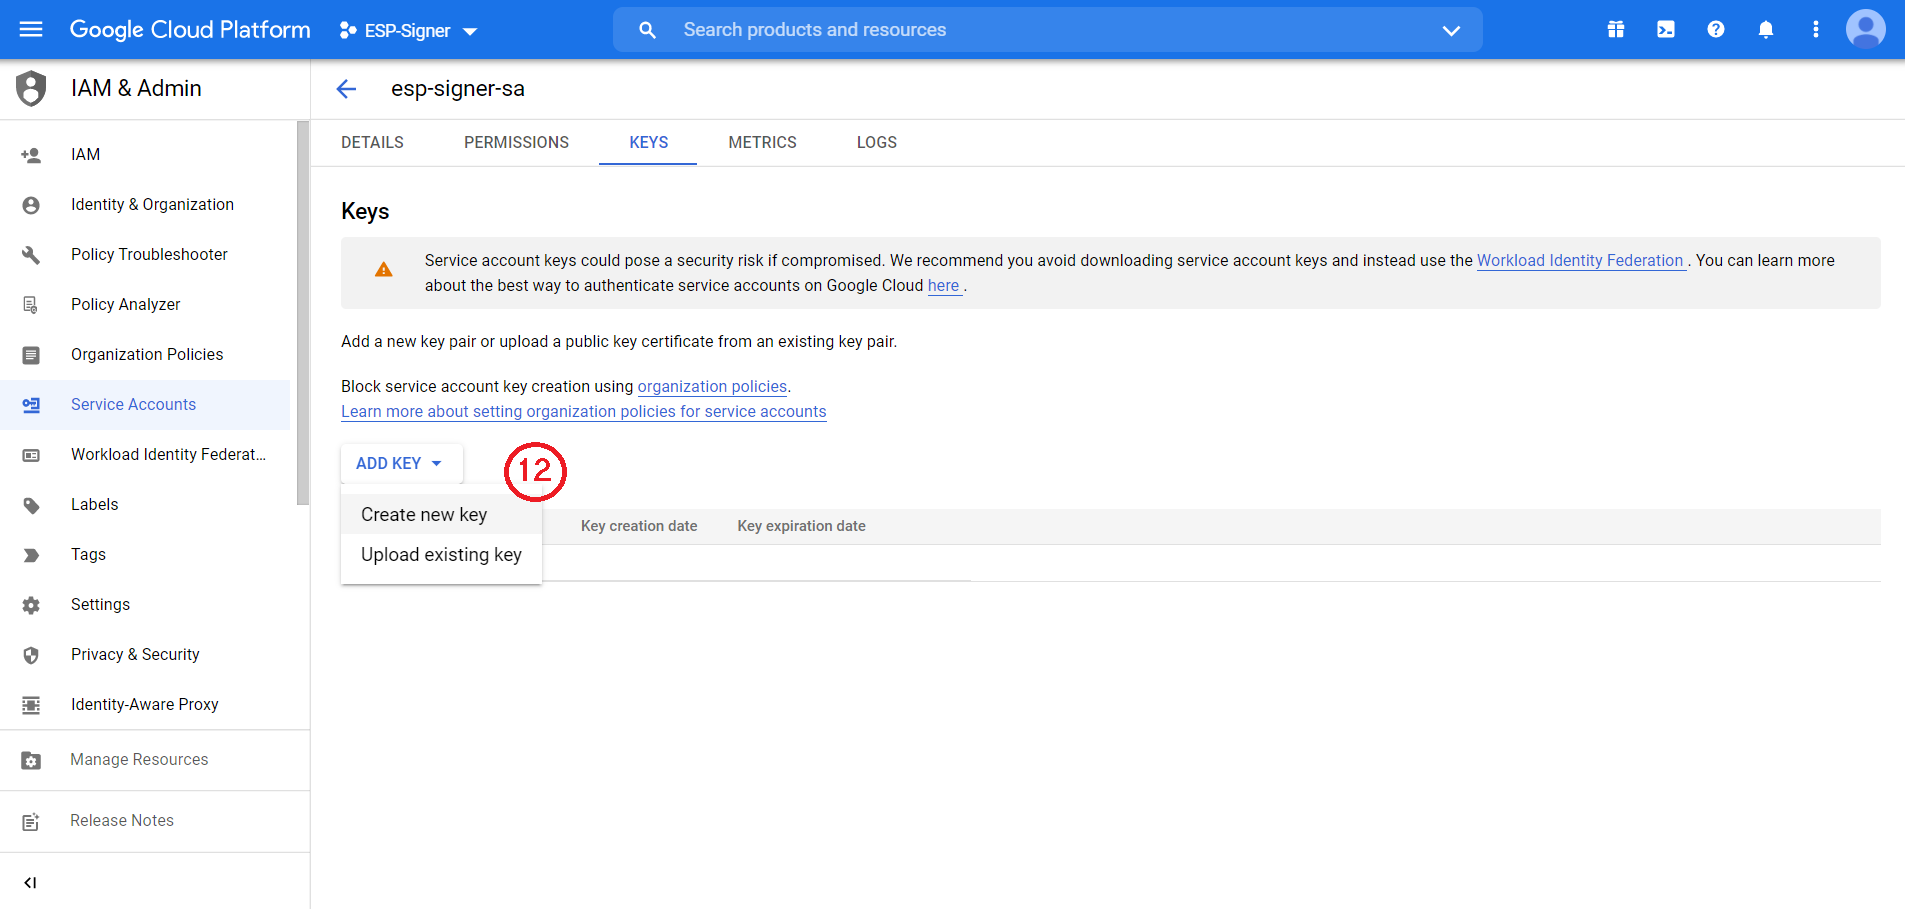Switch to the DETAILS tab
The image size is (1905, 909).
pyautogui.click(x=372, y=143)
